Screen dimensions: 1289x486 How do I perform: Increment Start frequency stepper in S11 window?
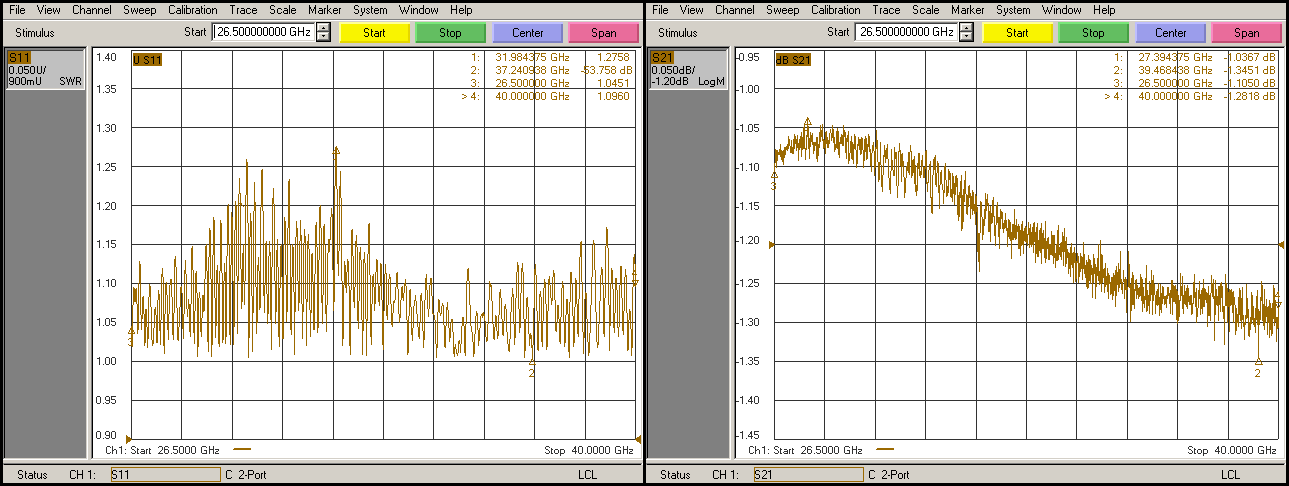click(x=323, y=28)
